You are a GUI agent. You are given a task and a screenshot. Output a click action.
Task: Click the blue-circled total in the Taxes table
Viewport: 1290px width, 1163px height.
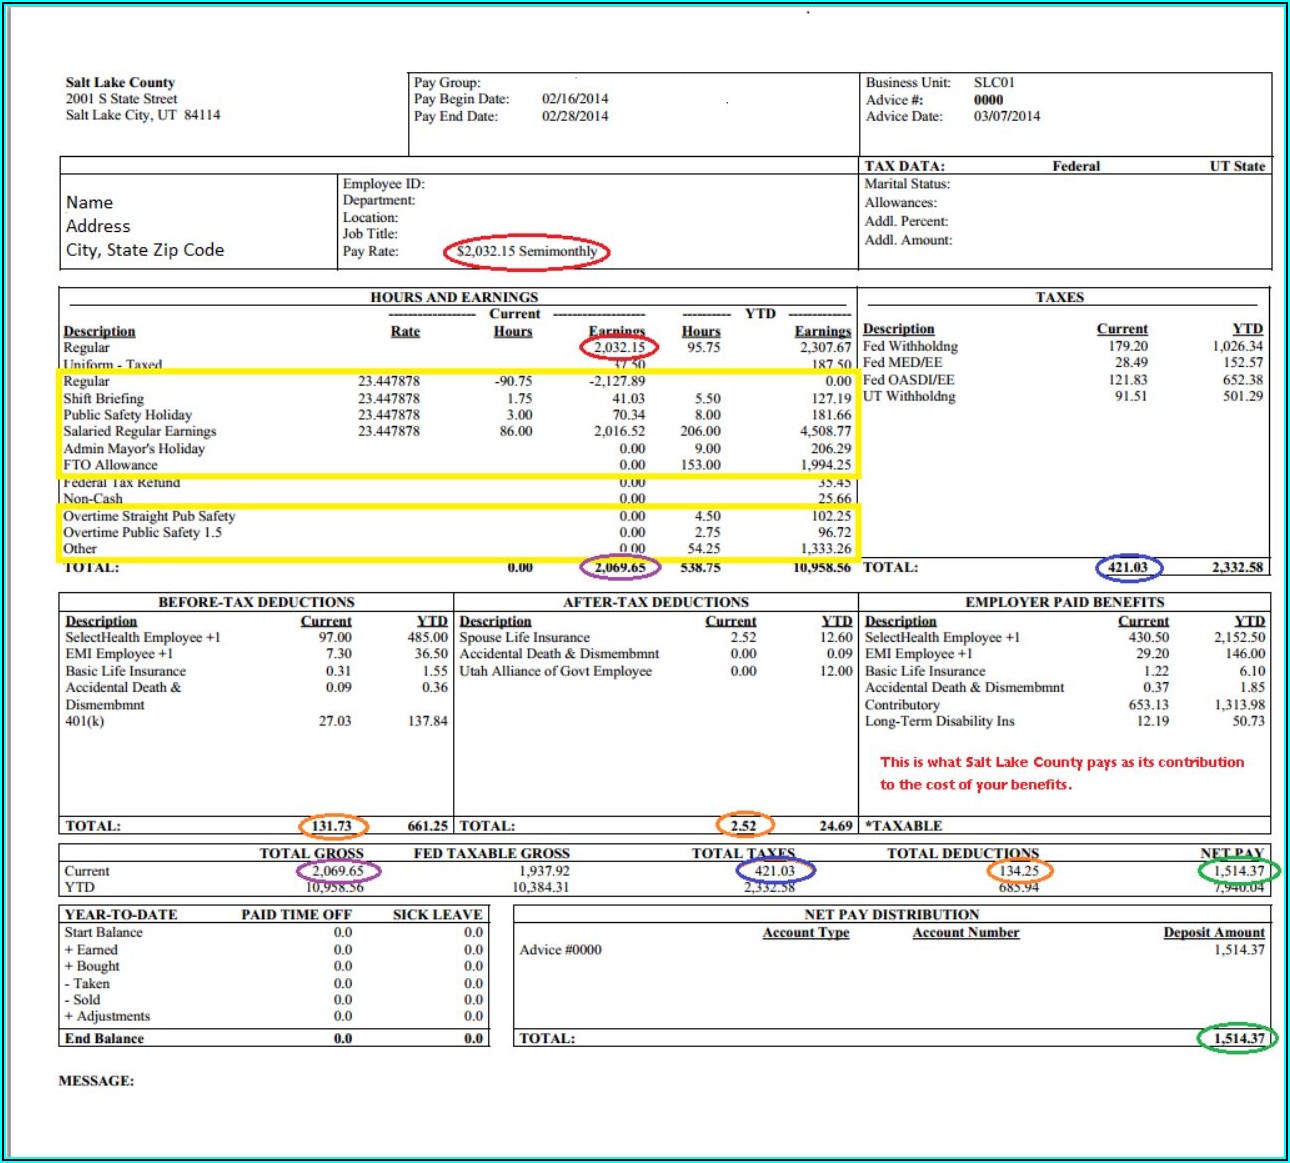click(x=1128, y=567)
